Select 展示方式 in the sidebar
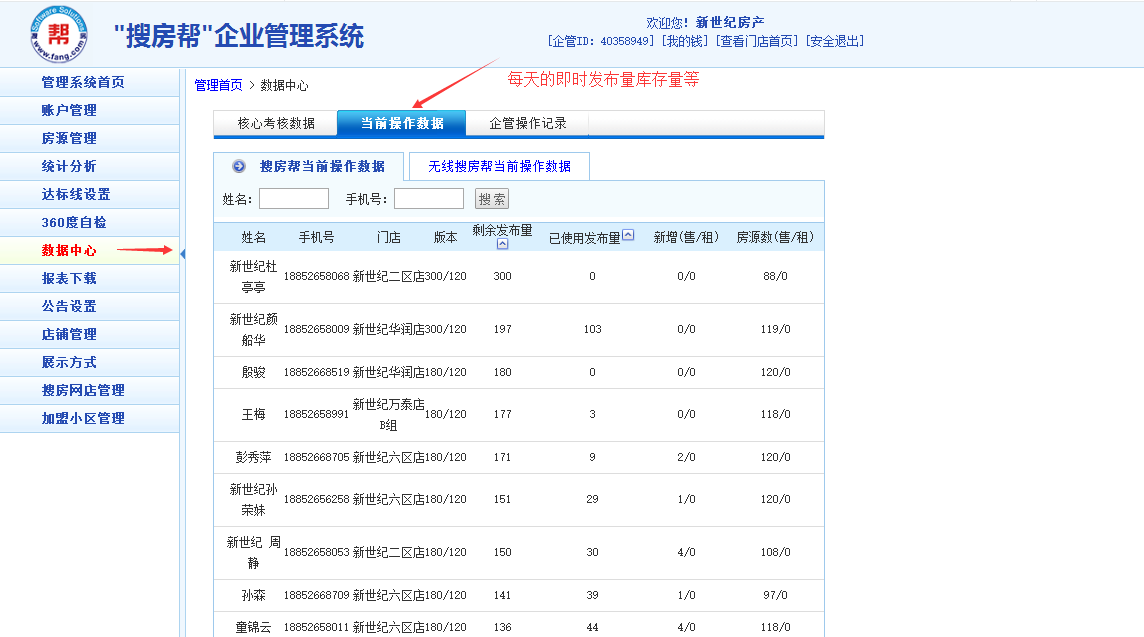The image size is (1144, 637). tap(69, 362)
